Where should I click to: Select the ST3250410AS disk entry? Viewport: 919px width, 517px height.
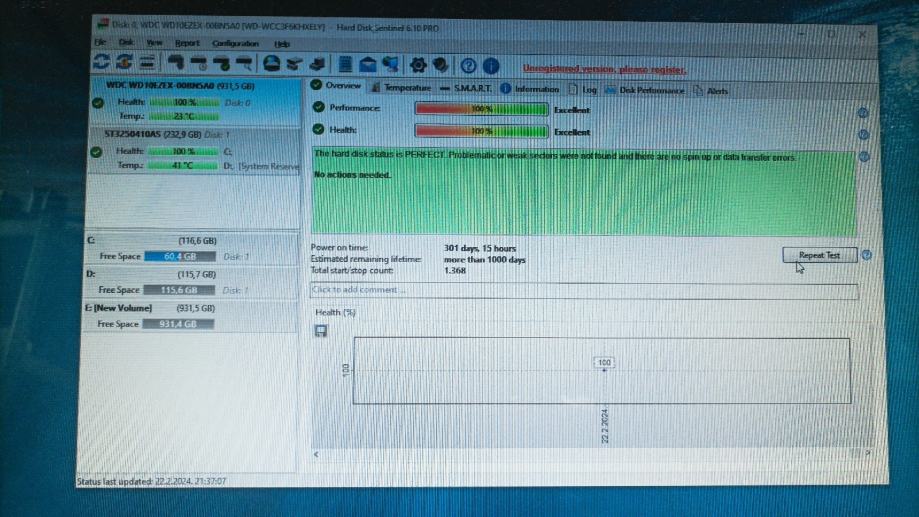click(x=194, y=151)
